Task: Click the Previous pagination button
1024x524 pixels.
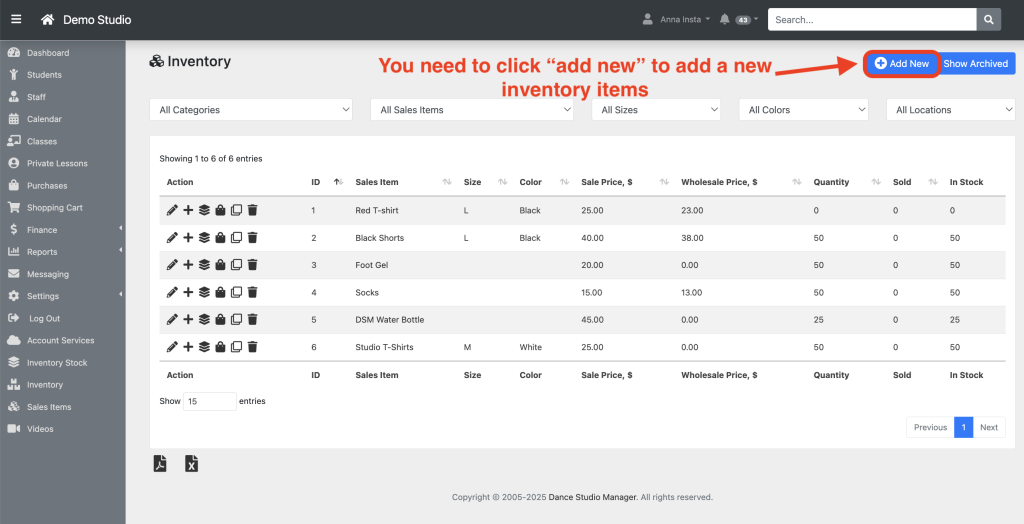Action: click(x=930, y=427)
